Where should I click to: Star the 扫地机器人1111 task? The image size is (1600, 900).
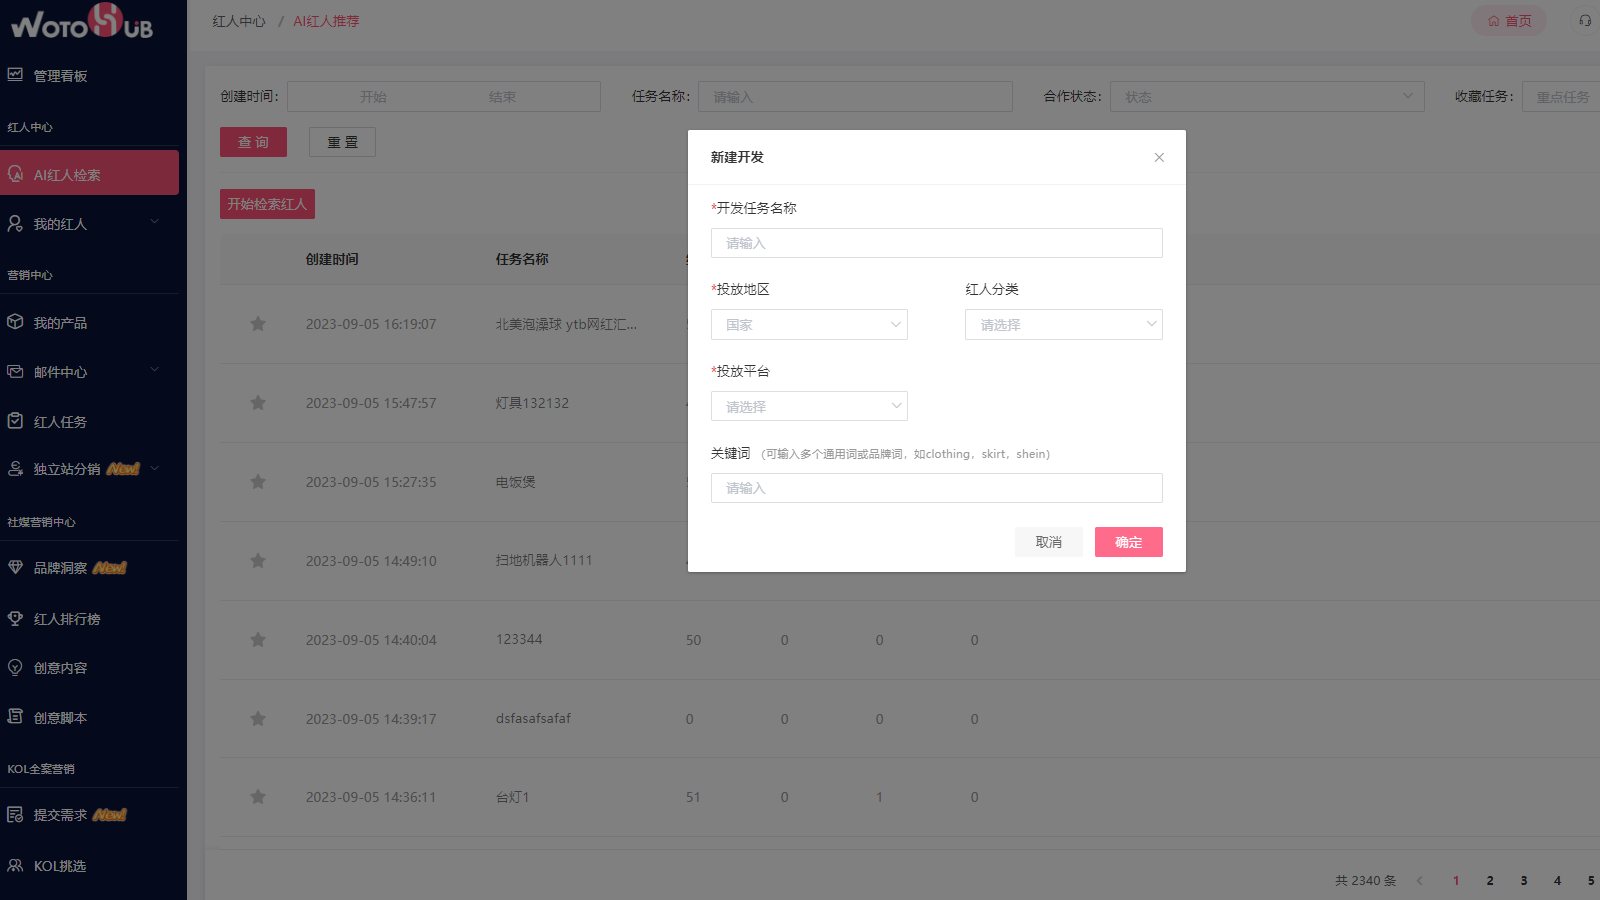(x=257, y=560)
